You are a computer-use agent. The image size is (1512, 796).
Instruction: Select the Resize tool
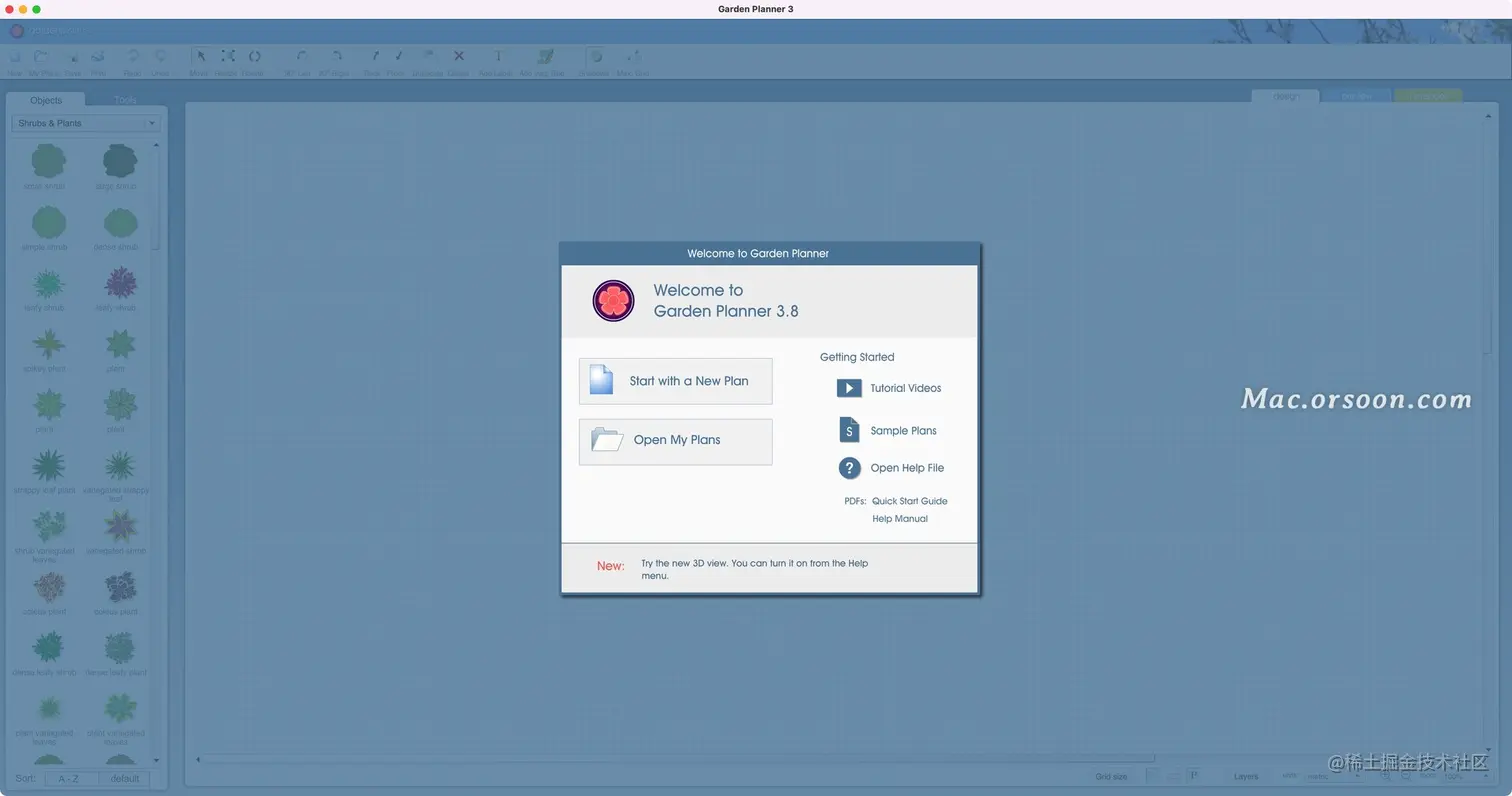point(228,57)
